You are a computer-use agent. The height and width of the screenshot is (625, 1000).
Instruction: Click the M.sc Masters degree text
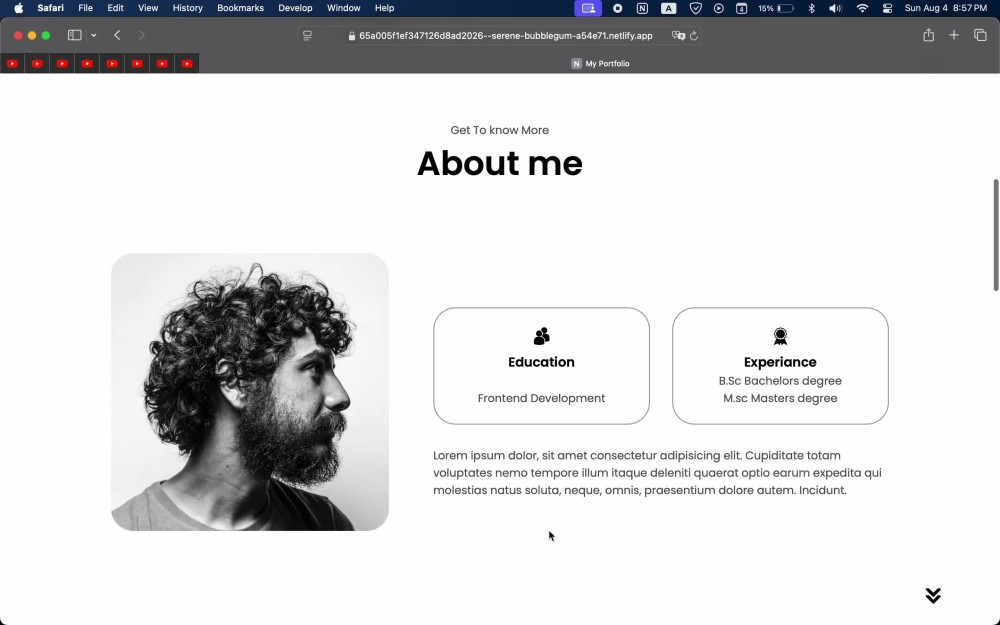[x=780, y=398]
